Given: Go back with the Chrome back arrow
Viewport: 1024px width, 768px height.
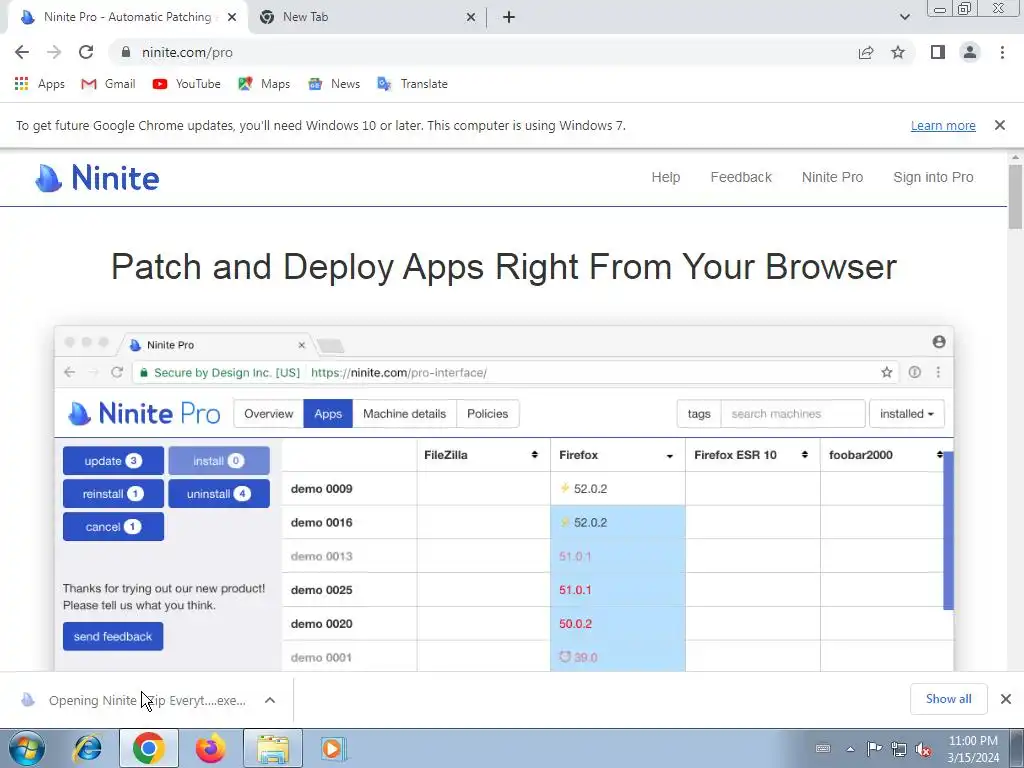Looking at the screenshot, I should 22,52.
